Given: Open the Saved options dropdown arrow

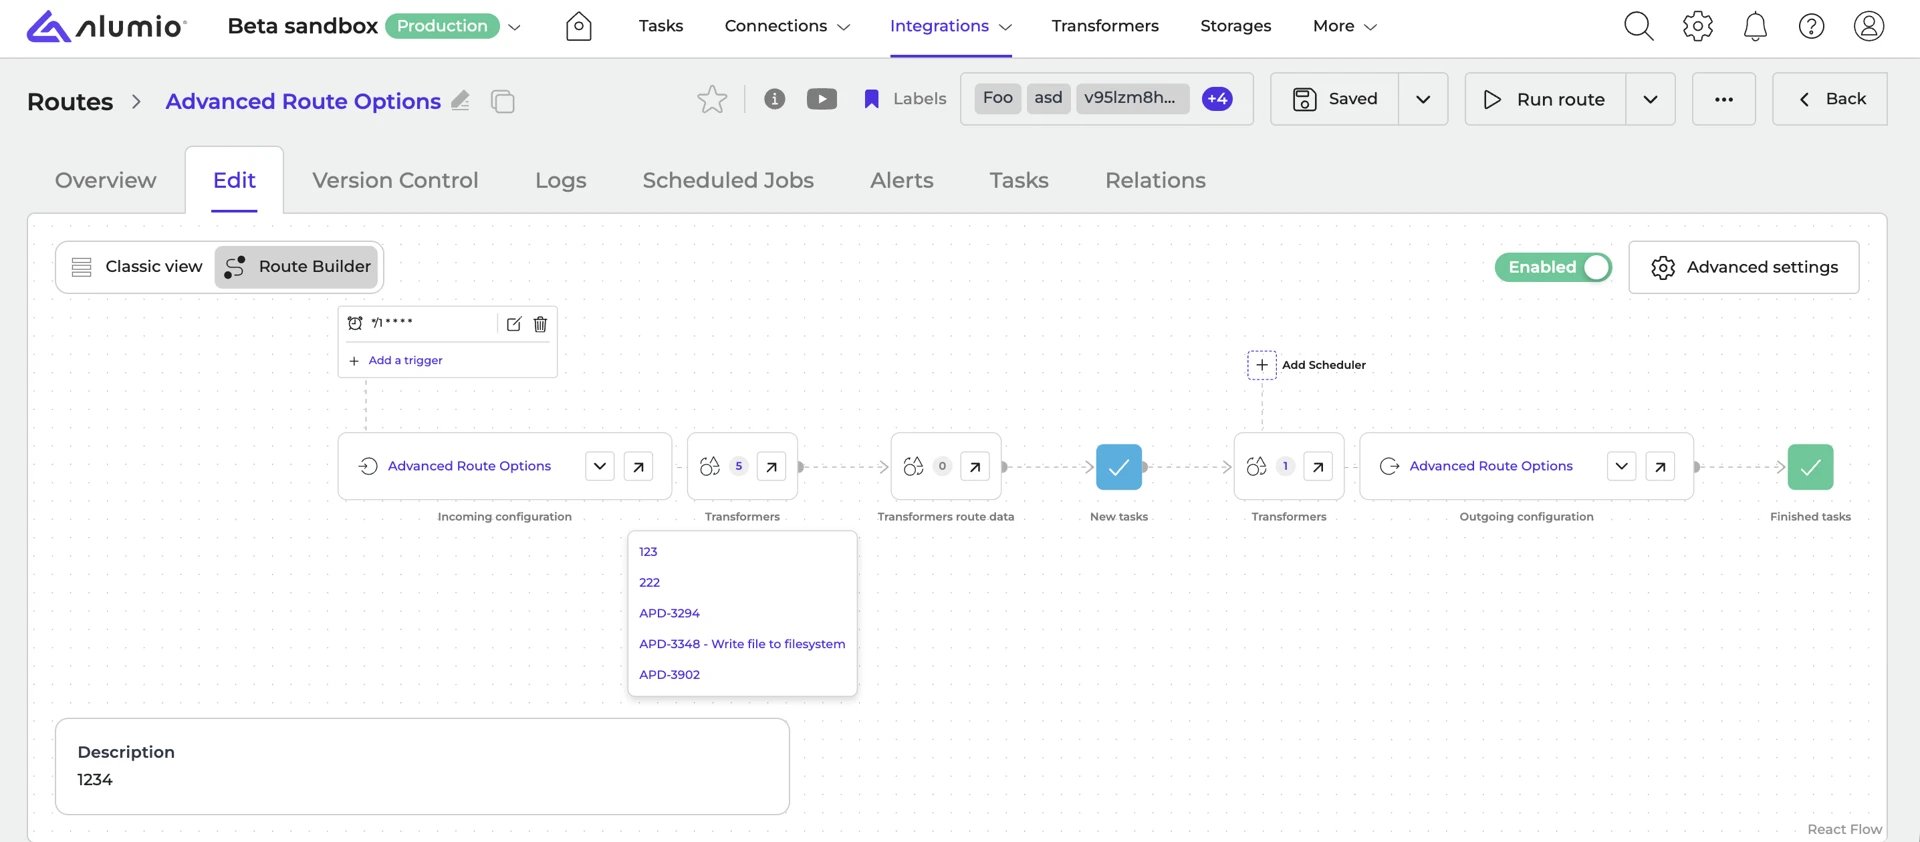Looking at the screenshot, I should point(1423,99).
